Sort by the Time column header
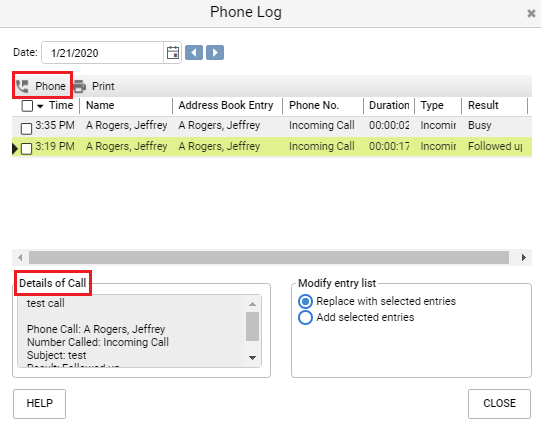 pyautogui.click(x=61, y=105)
